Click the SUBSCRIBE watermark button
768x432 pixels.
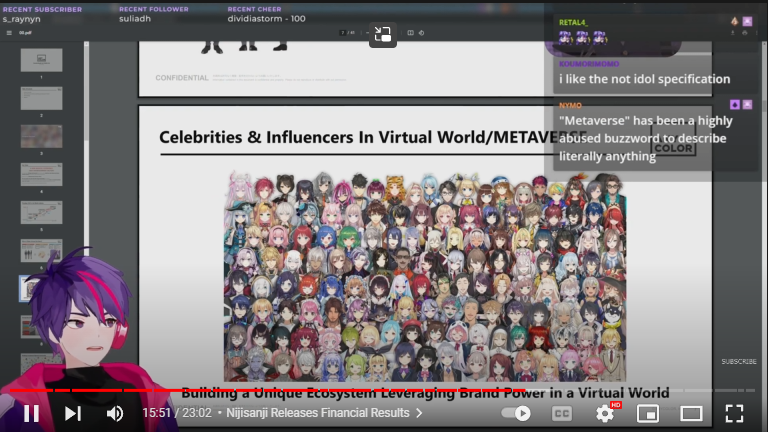coord(739,361)
